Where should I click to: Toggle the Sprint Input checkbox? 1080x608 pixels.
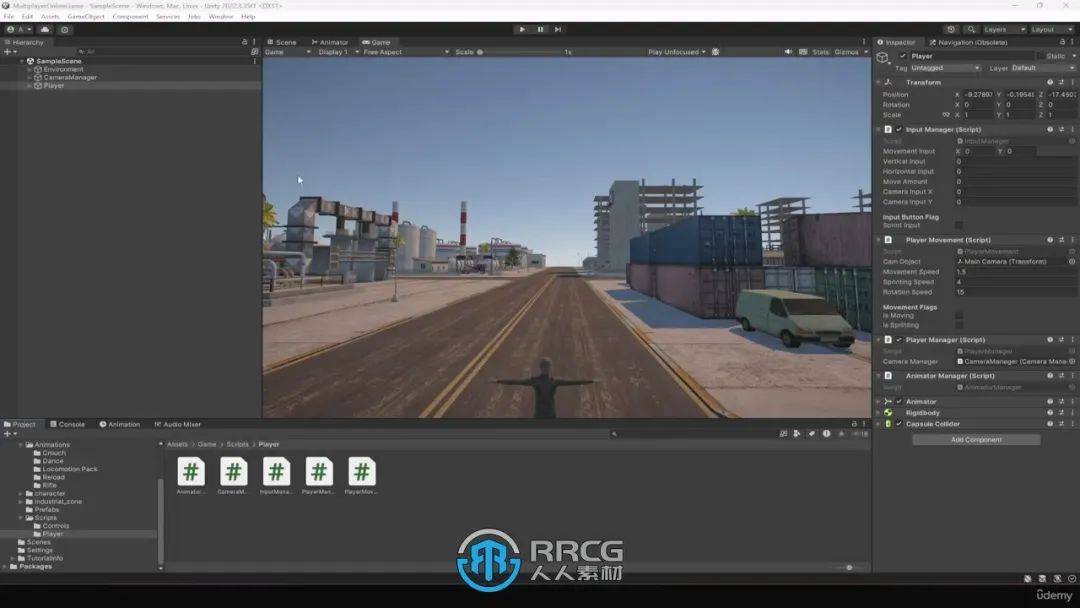click(959, 226)
